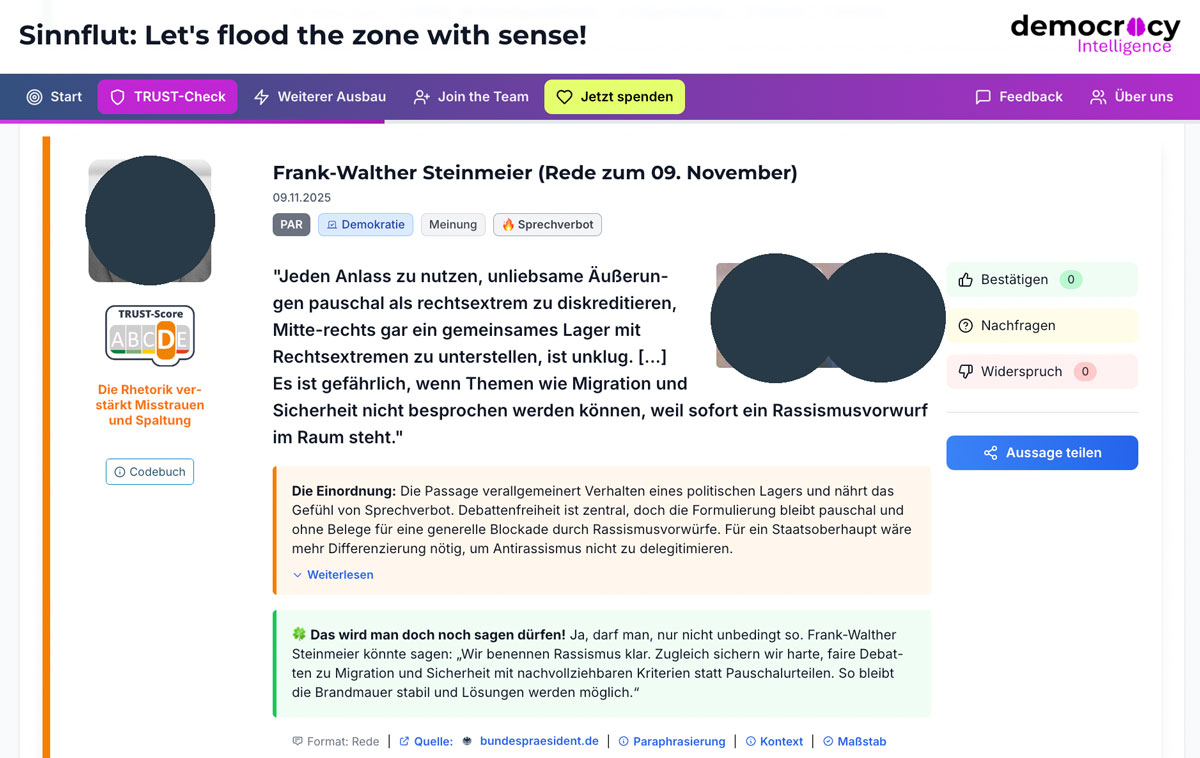Click the Feedback speech bubble icon

[983, 97]
